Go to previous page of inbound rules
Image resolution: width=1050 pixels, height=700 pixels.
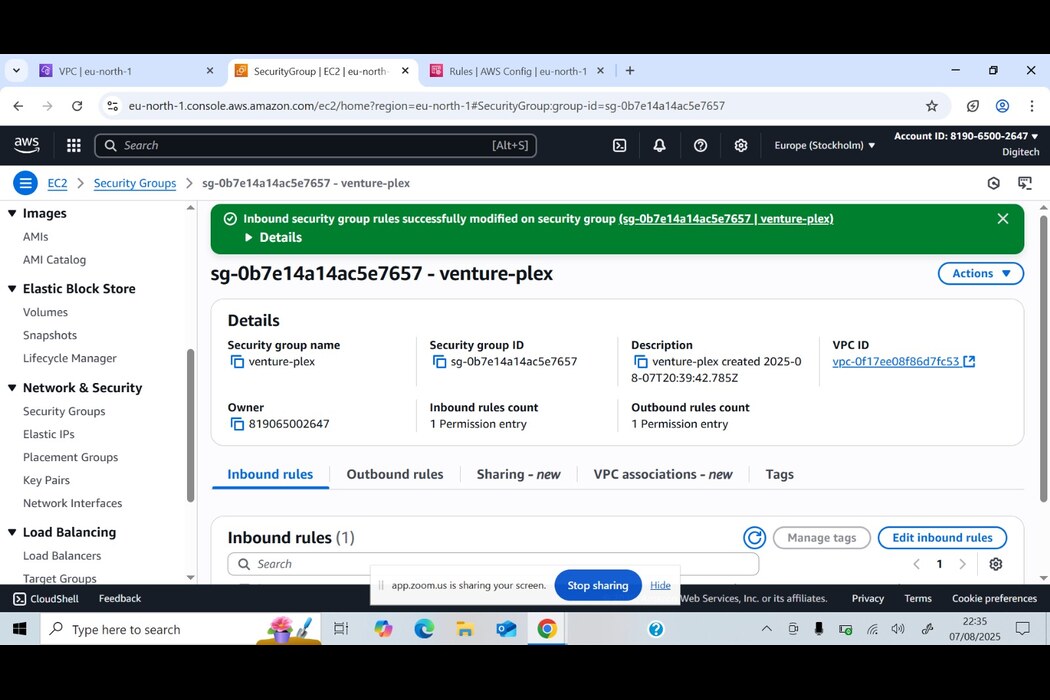916,564
